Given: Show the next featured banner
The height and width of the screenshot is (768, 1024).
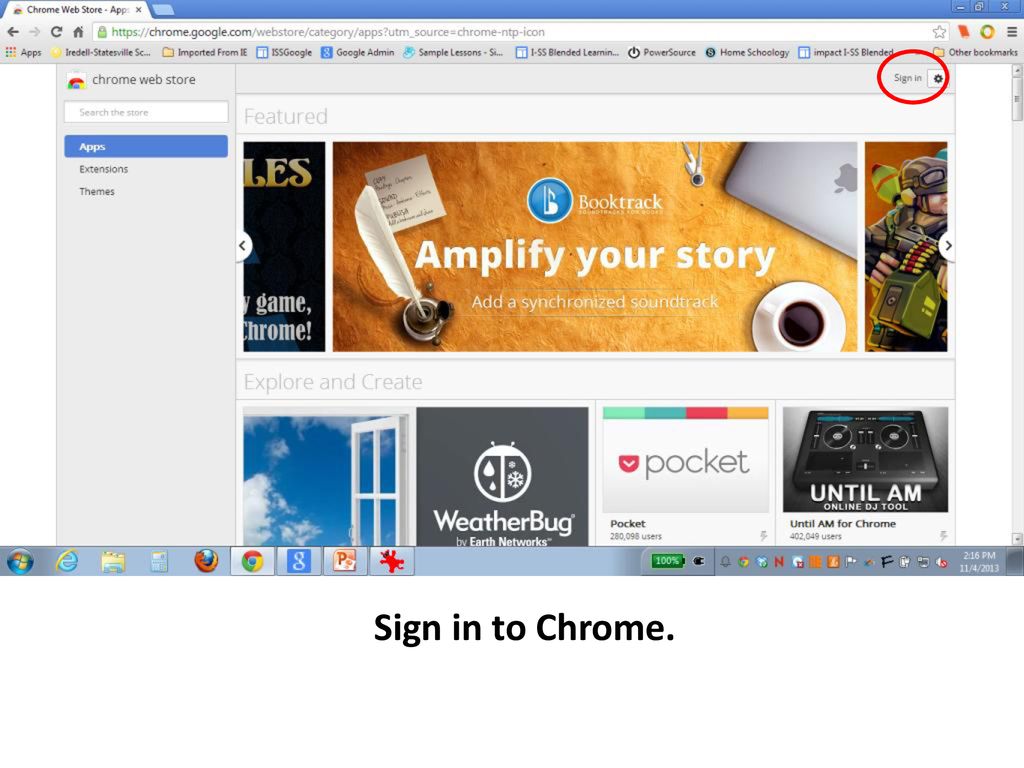Looking at the screenshot, I should (947, 246).
